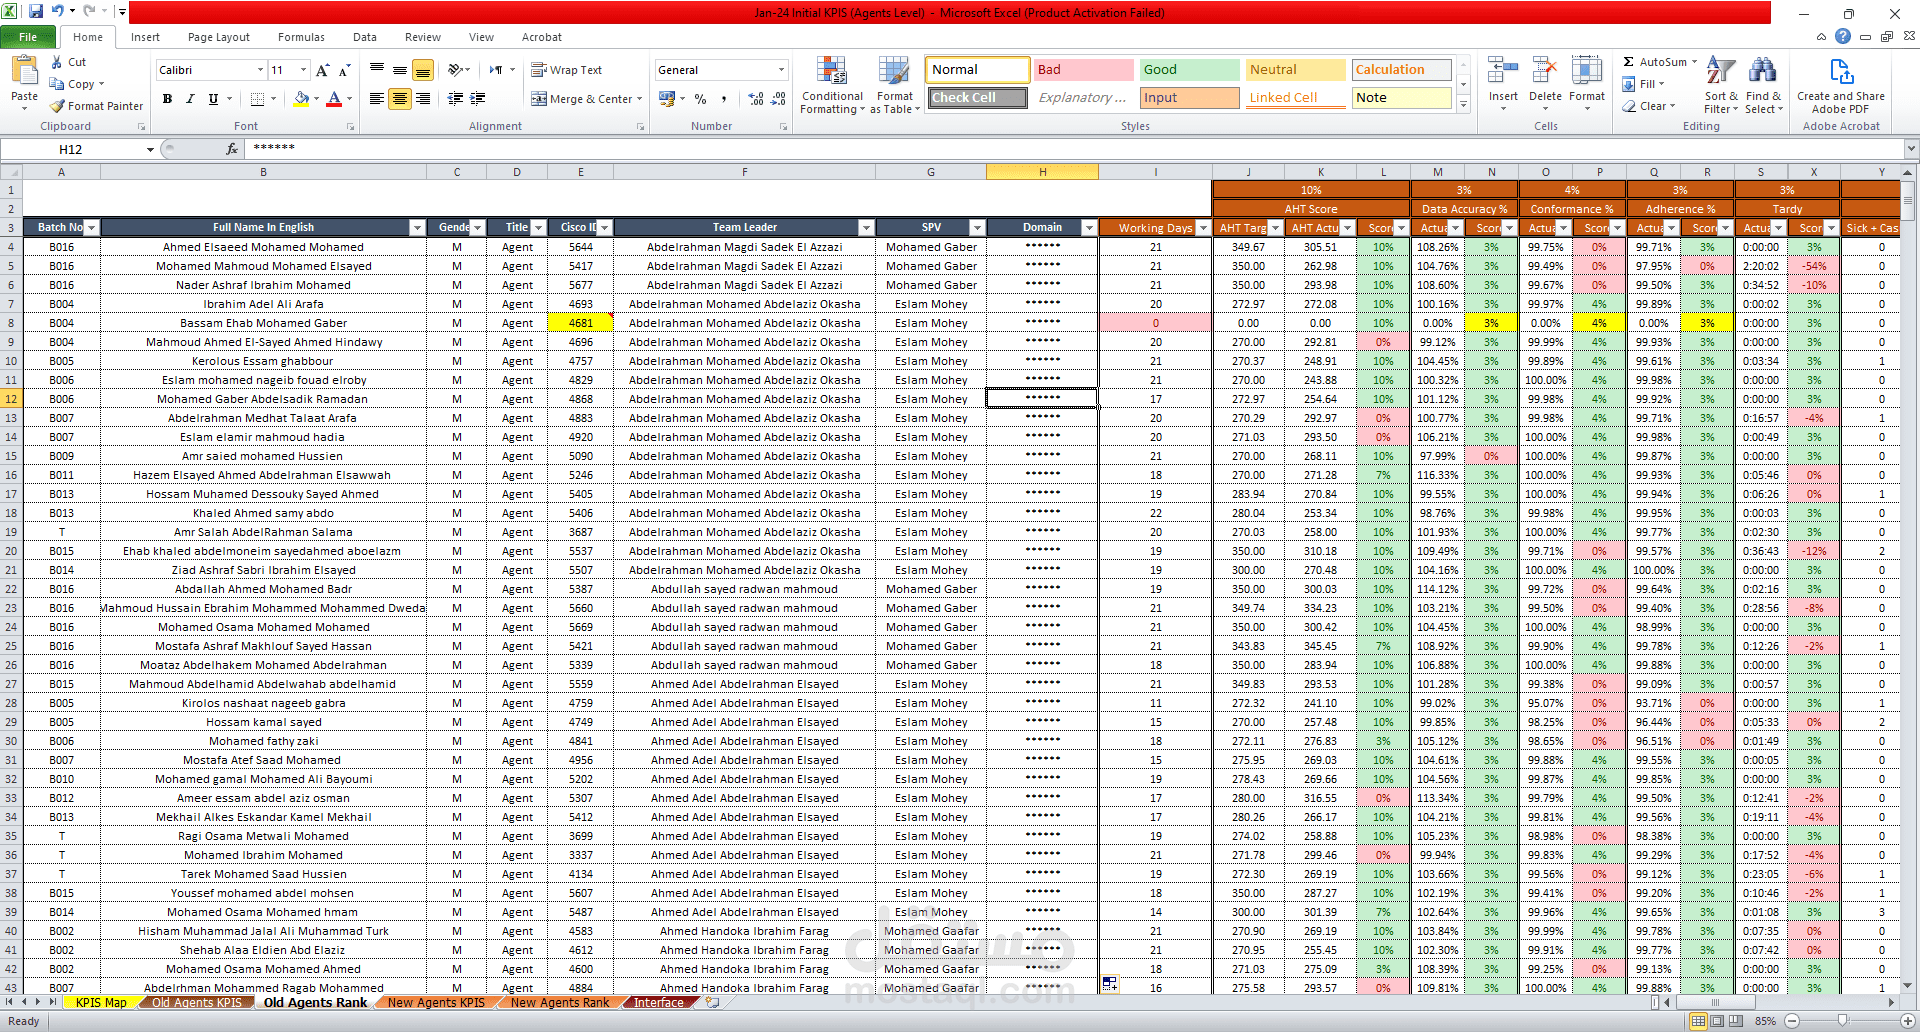Switch to the Review ribbon tab
Image resolution: width=1920 pixels, height=1032 pixels.
tap(422, 37)
